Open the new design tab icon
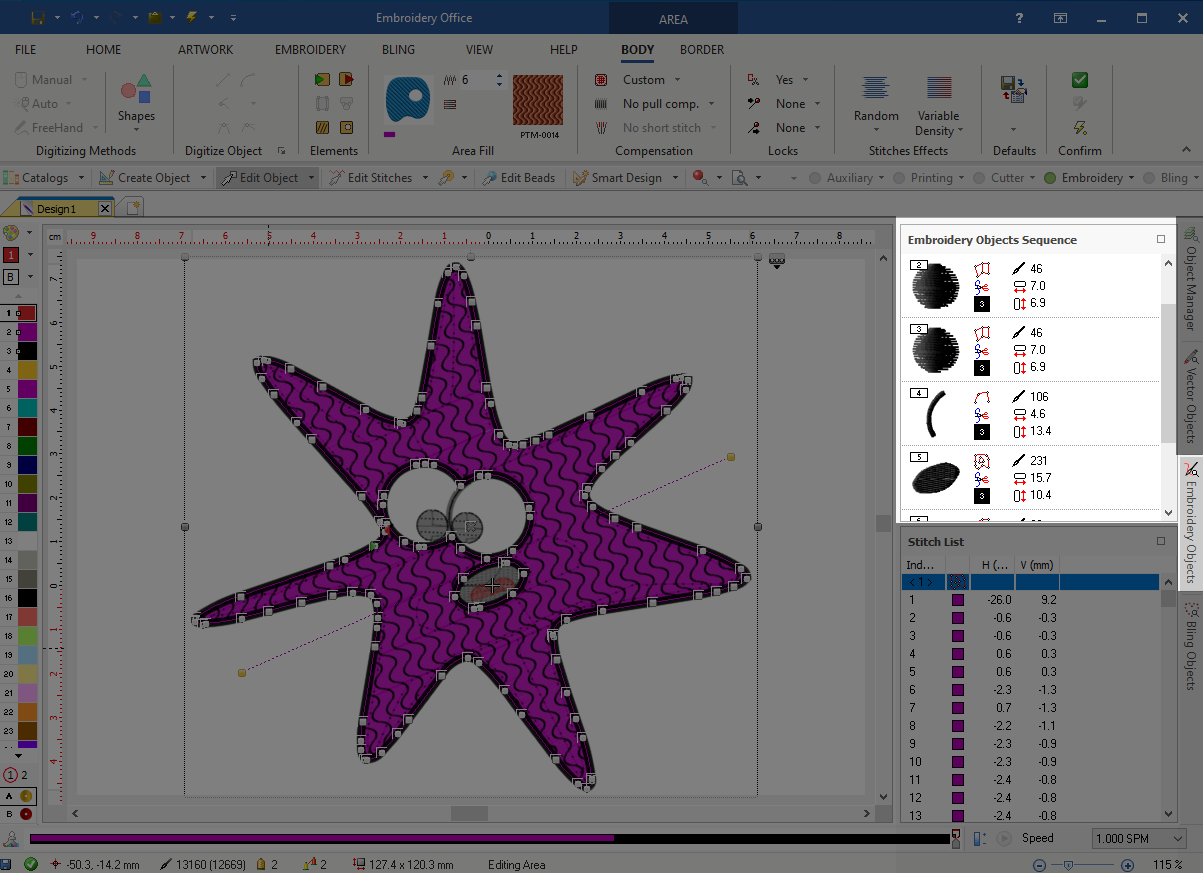 coord(133,207)
